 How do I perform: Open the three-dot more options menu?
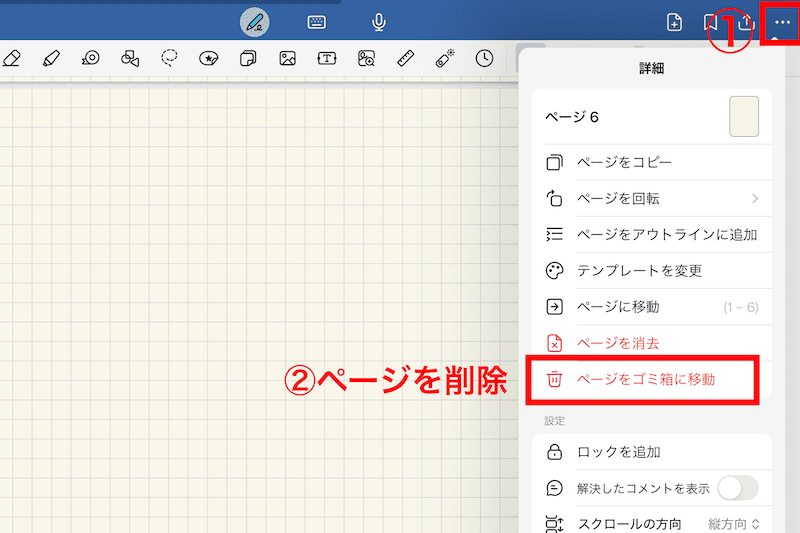pyautogui.click(x=781, y=22)
